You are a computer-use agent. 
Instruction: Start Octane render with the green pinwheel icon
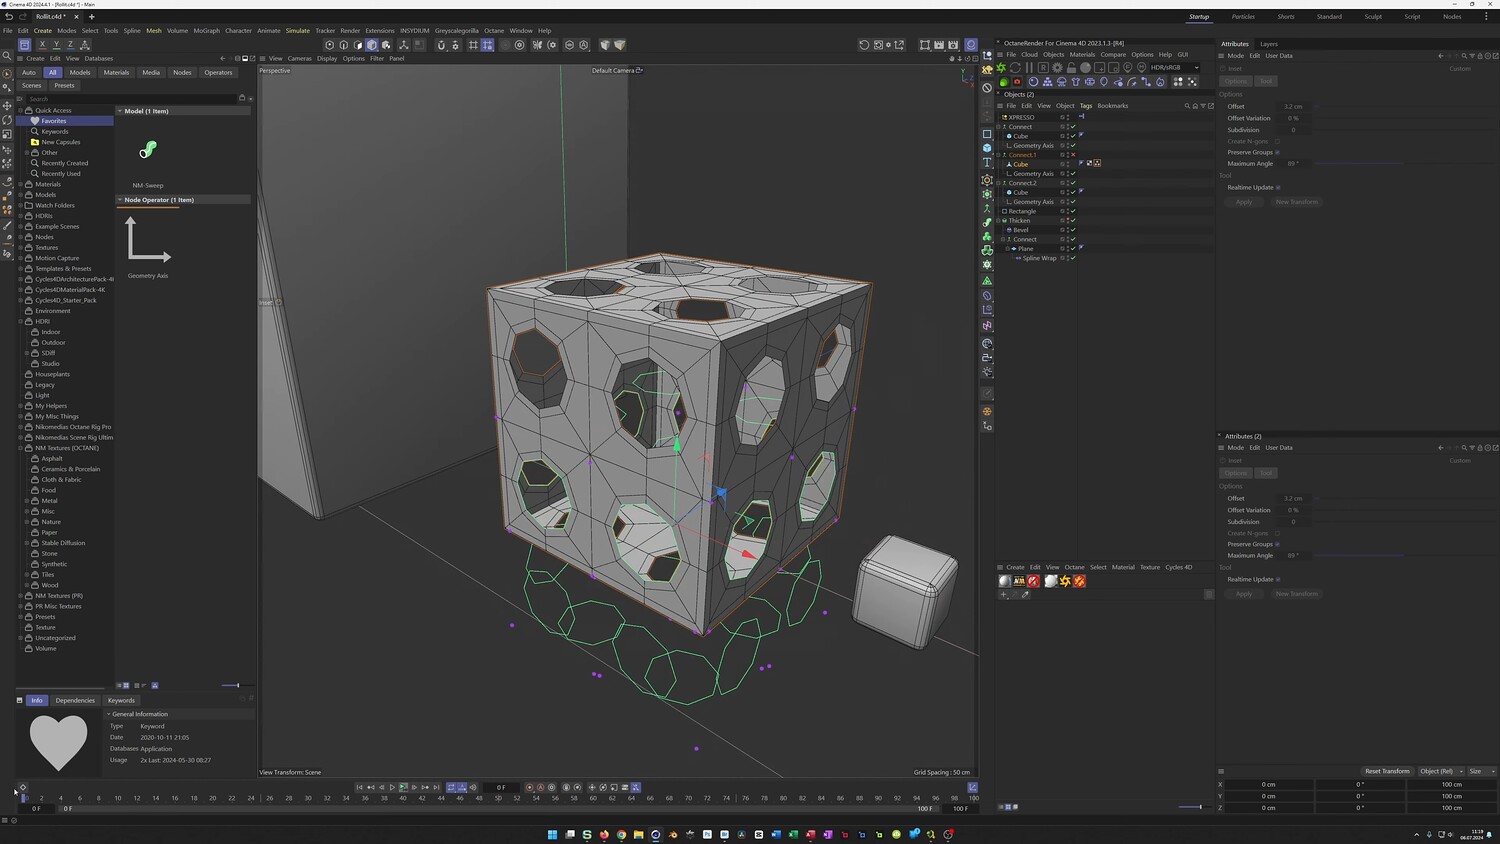[x=1002, y=68]
